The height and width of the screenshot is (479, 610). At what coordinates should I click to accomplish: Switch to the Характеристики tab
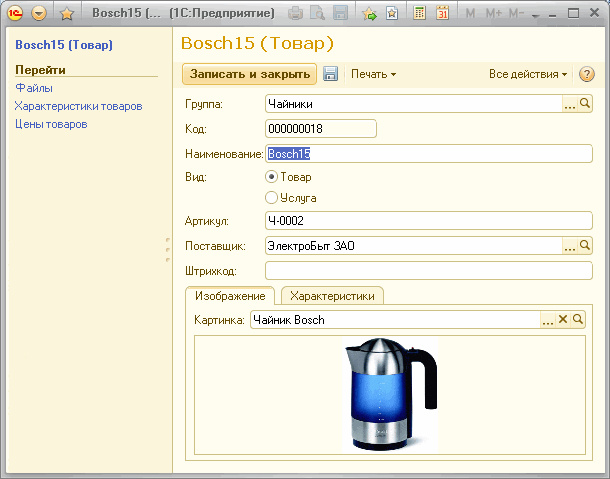(x=332, y=296)
